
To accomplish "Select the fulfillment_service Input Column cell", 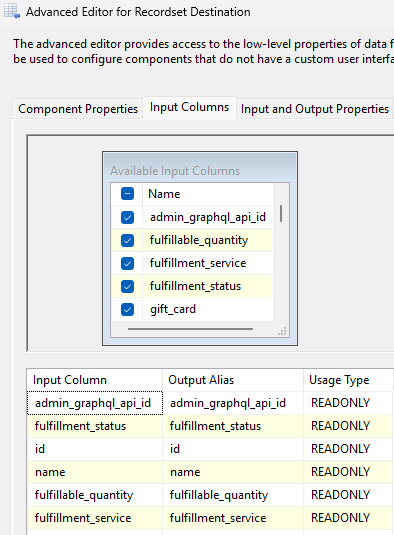I will (x=95, y=518).
